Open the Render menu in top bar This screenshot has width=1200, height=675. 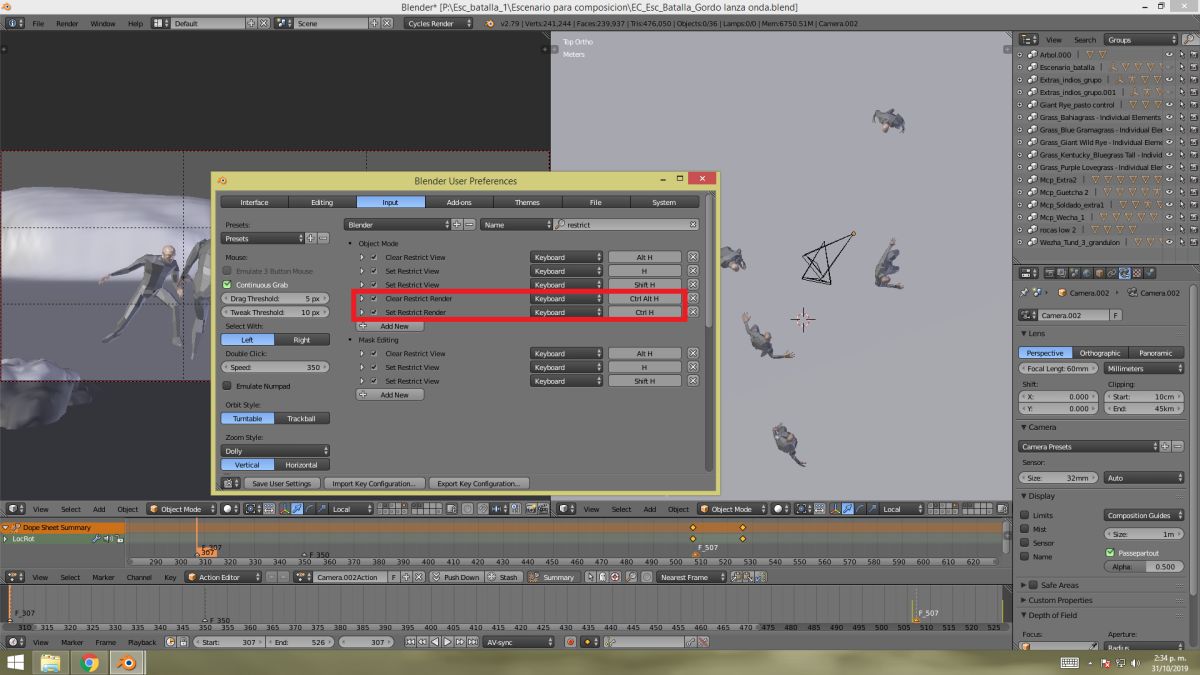67,23
